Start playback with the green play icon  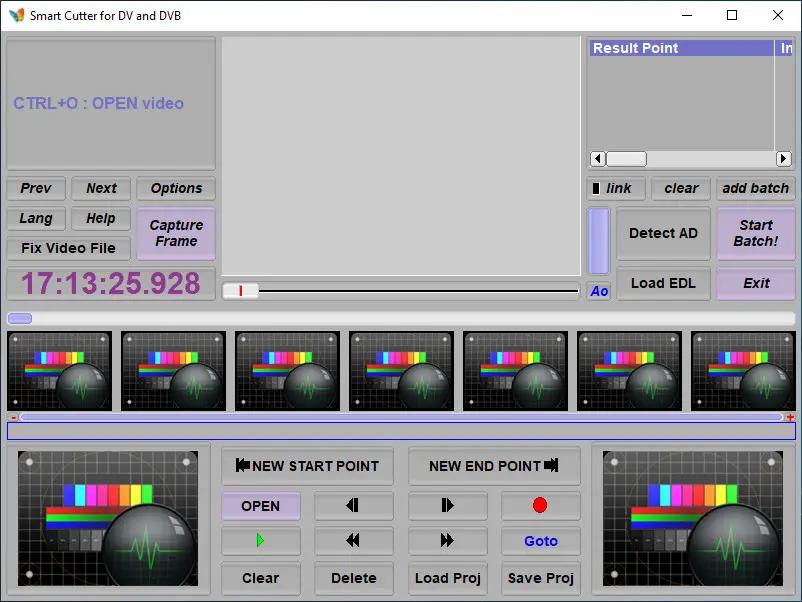(260, 541)
